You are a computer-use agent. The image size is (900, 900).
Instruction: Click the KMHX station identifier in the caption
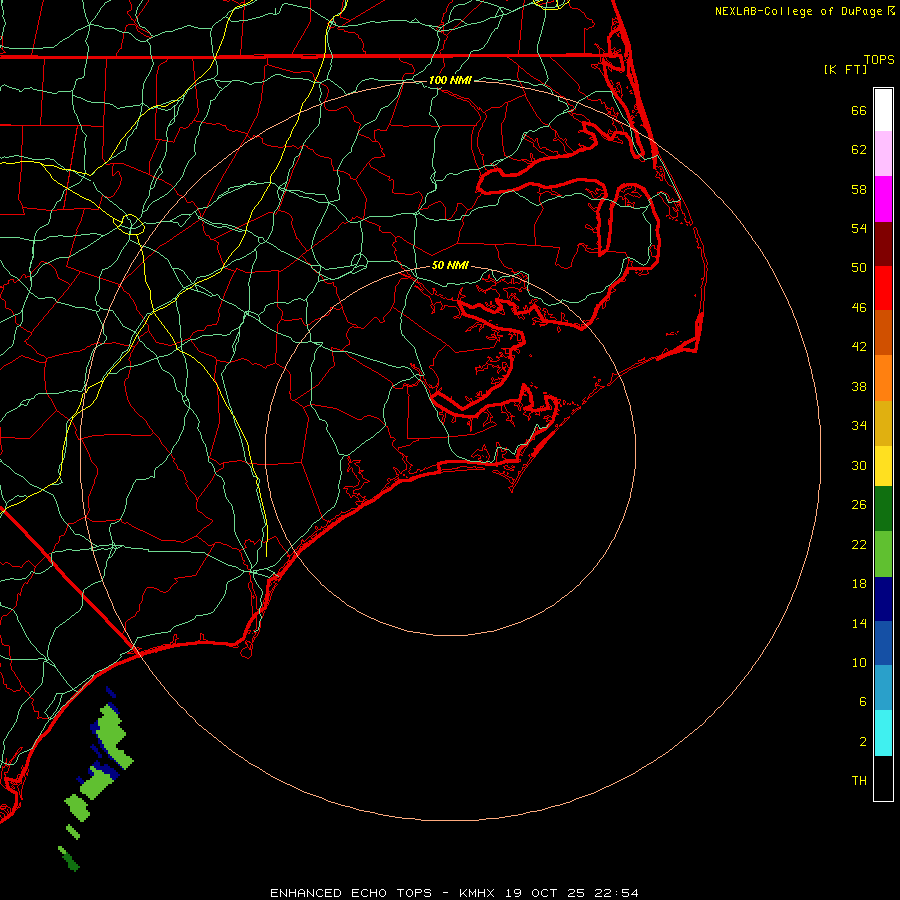click(479, 893)
